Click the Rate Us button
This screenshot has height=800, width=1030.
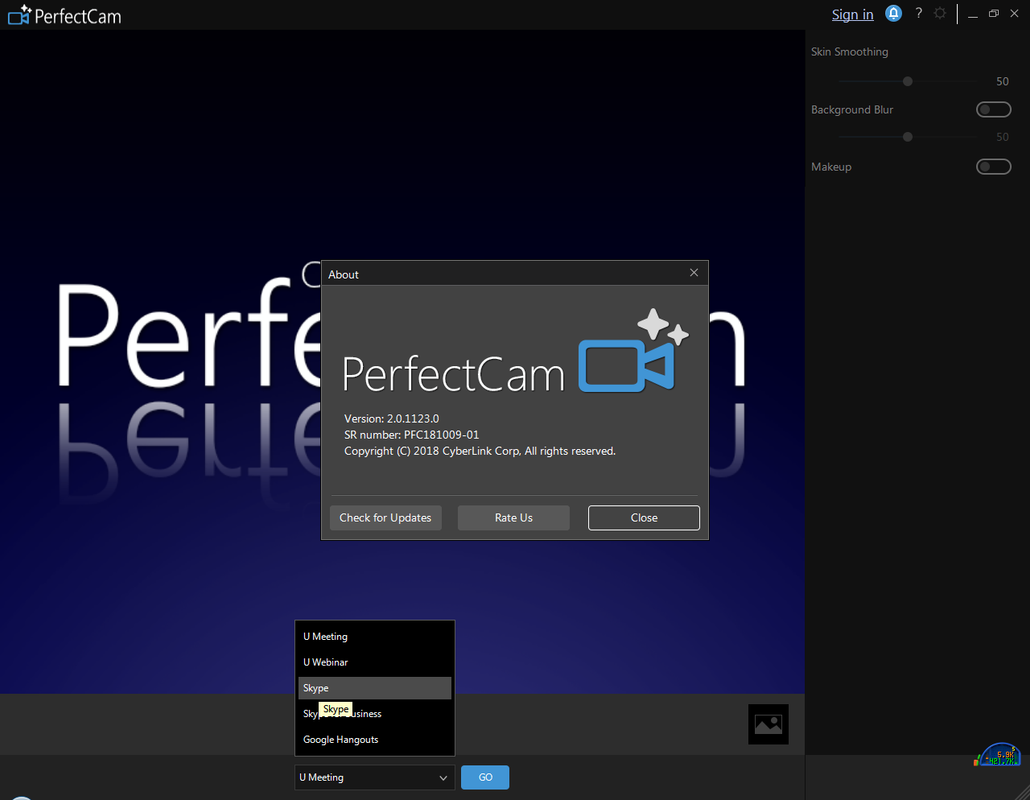tap(514, 518)
